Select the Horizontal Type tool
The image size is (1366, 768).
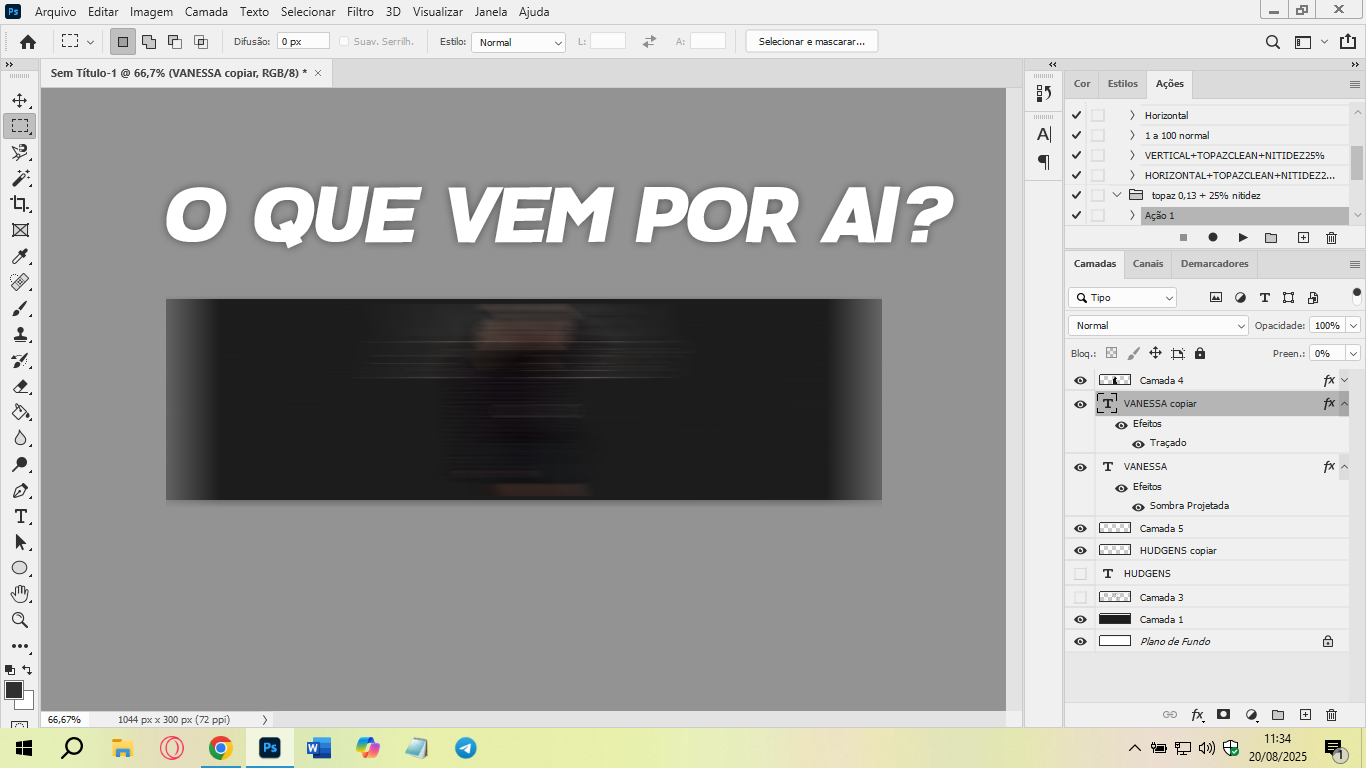19,516
